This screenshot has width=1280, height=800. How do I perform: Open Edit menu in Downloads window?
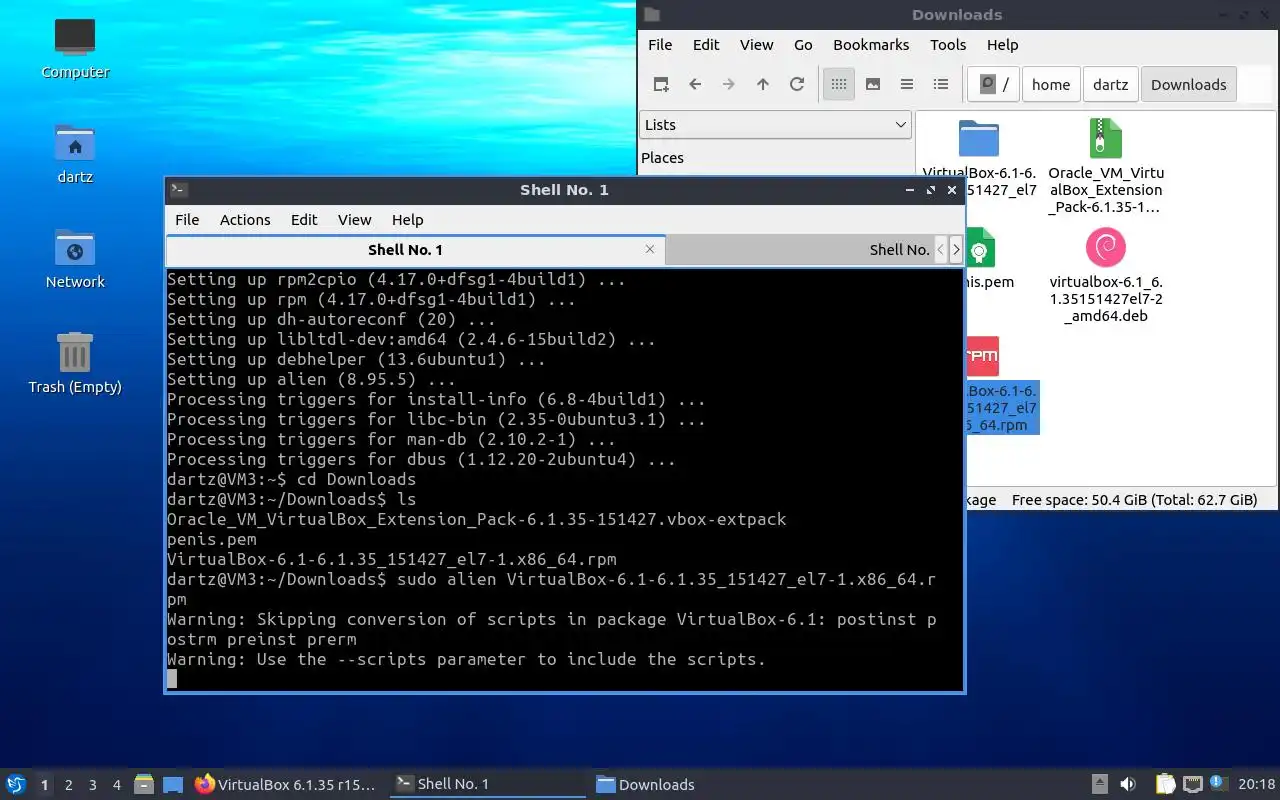coord(706,45)
